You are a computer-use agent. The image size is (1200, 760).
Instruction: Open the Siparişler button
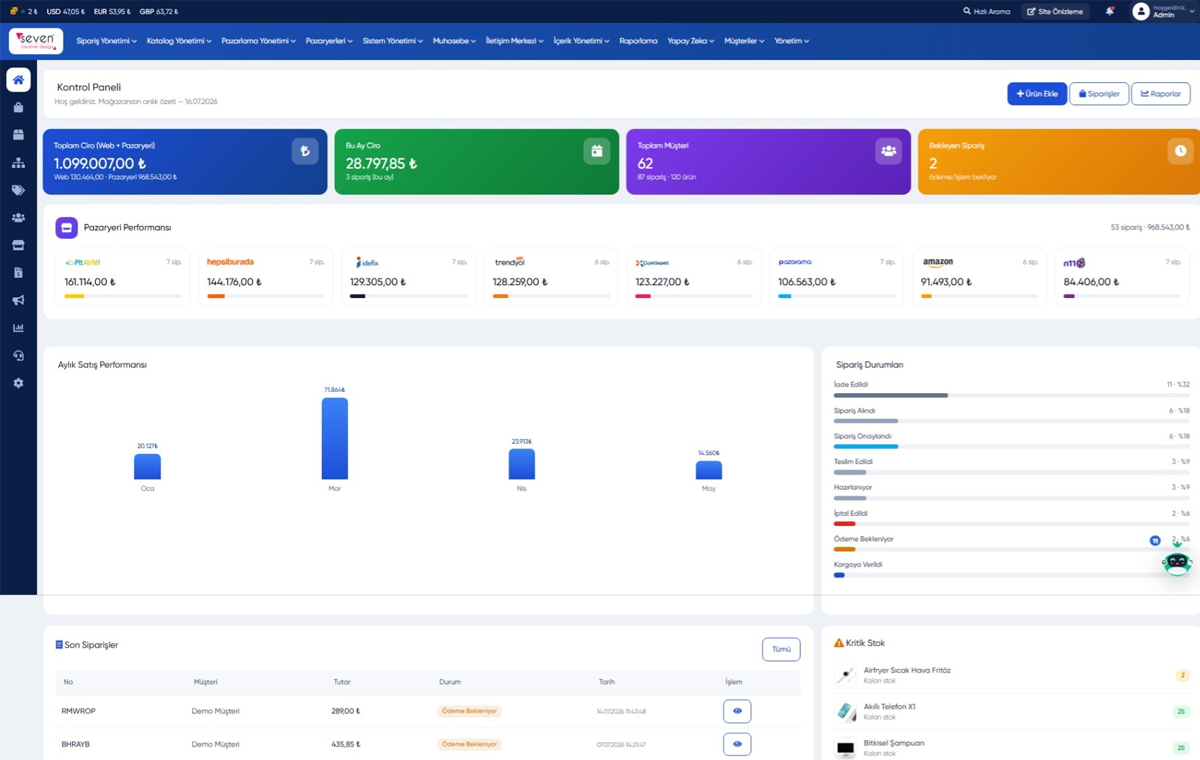click(1099, 94)
